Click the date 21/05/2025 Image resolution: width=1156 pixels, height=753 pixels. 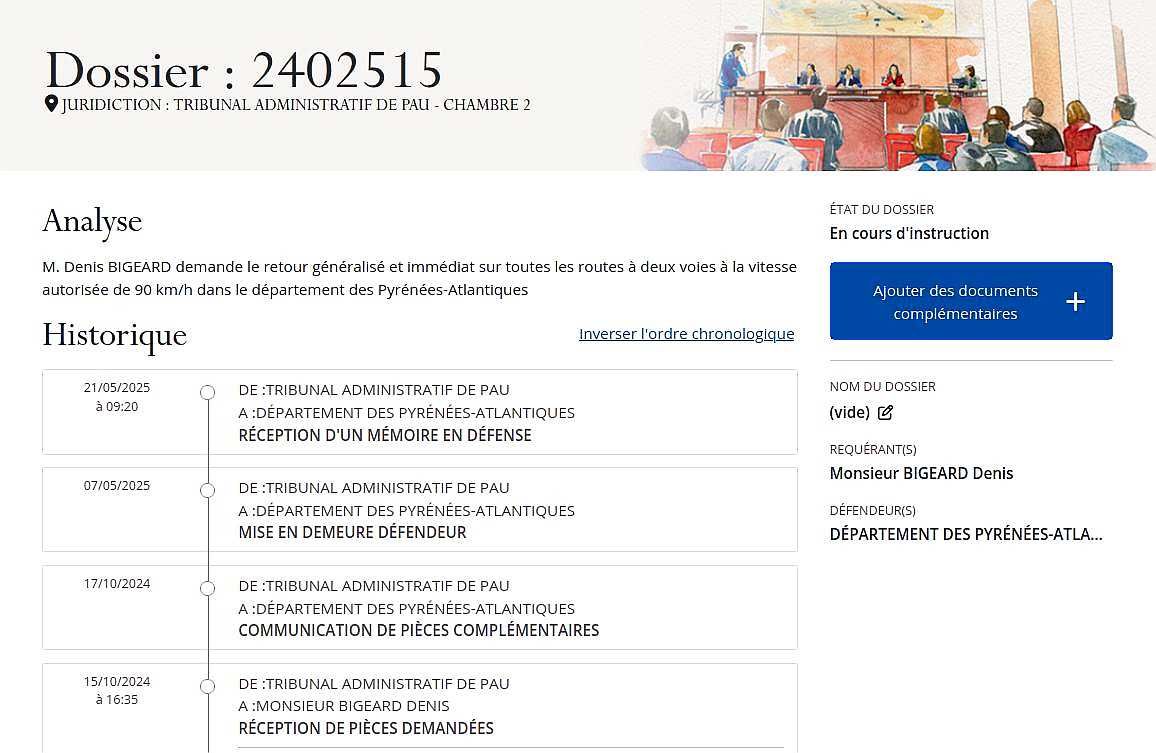coord(116,388)
